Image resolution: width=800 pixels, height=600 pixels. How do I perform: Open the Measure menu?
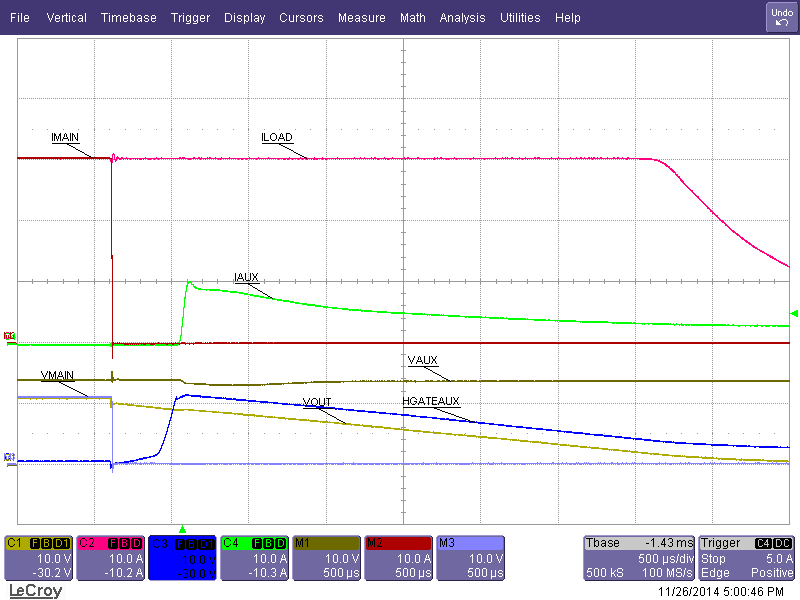pos(361,17)
